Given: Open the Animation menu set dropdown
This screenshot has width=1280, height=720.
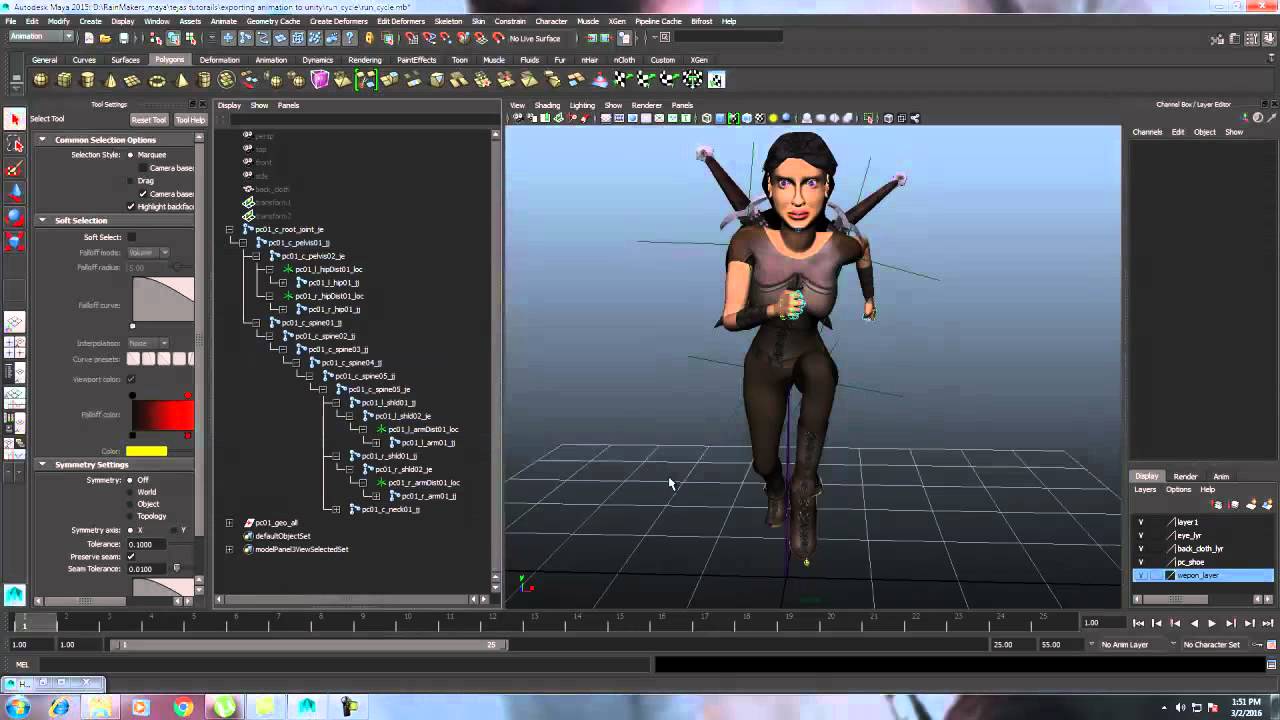Looking at the screenshot, I should pos(41,37).
